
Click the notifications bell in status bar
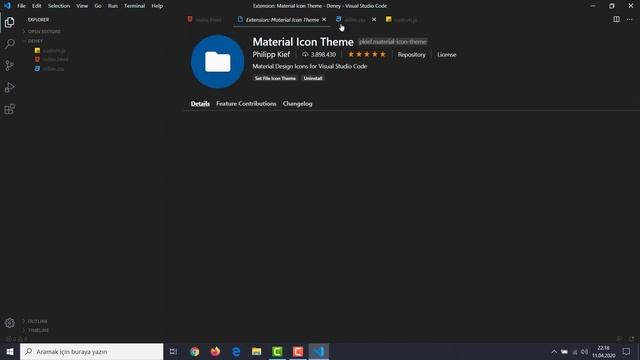(632, 339)
